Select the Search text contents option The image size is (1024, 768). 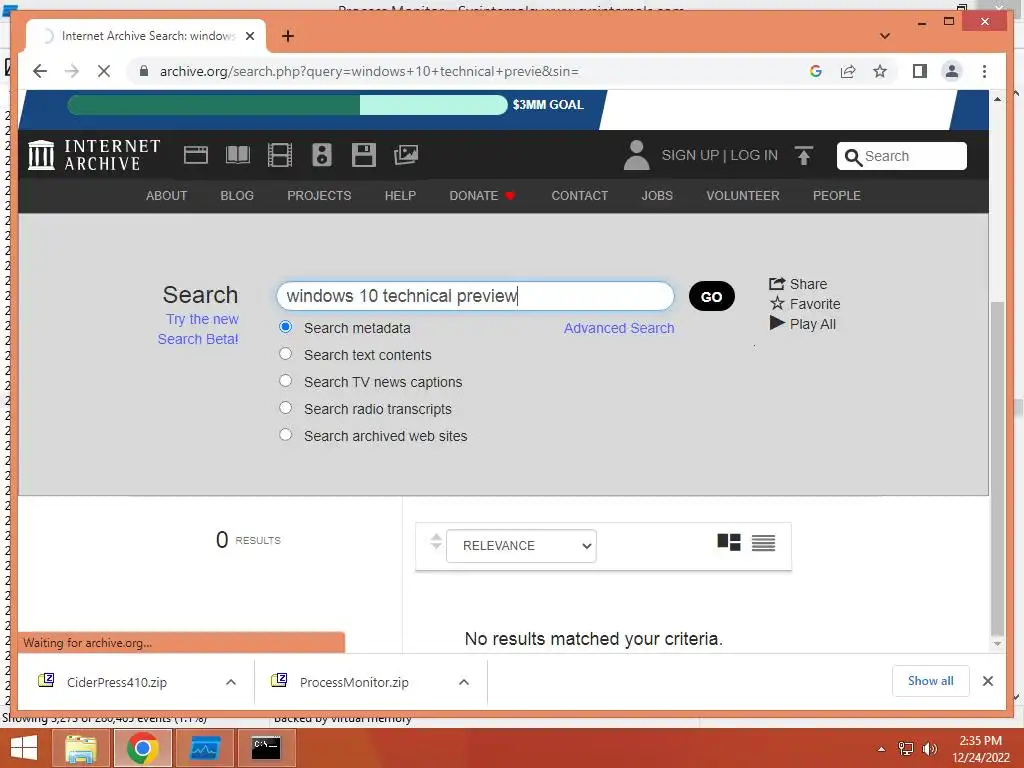tap(285, 354)
